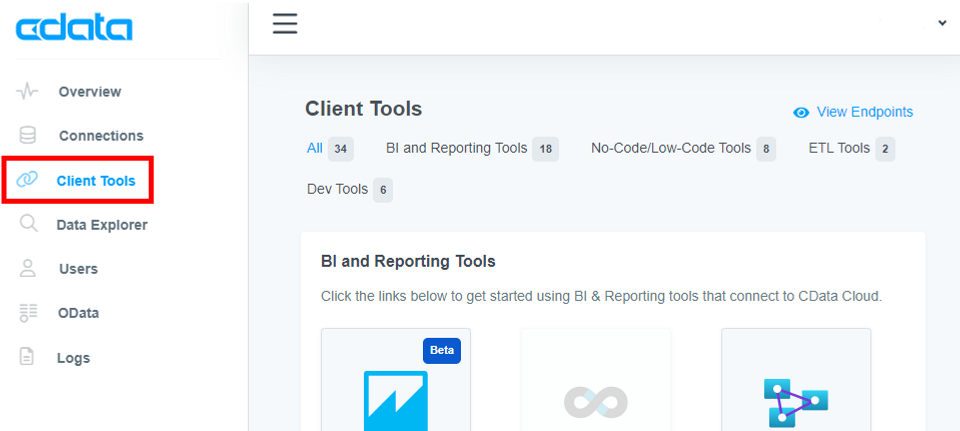Screen dimensions: 960x431
Task: Open the Overview page
Action: [x=90, y=92]
